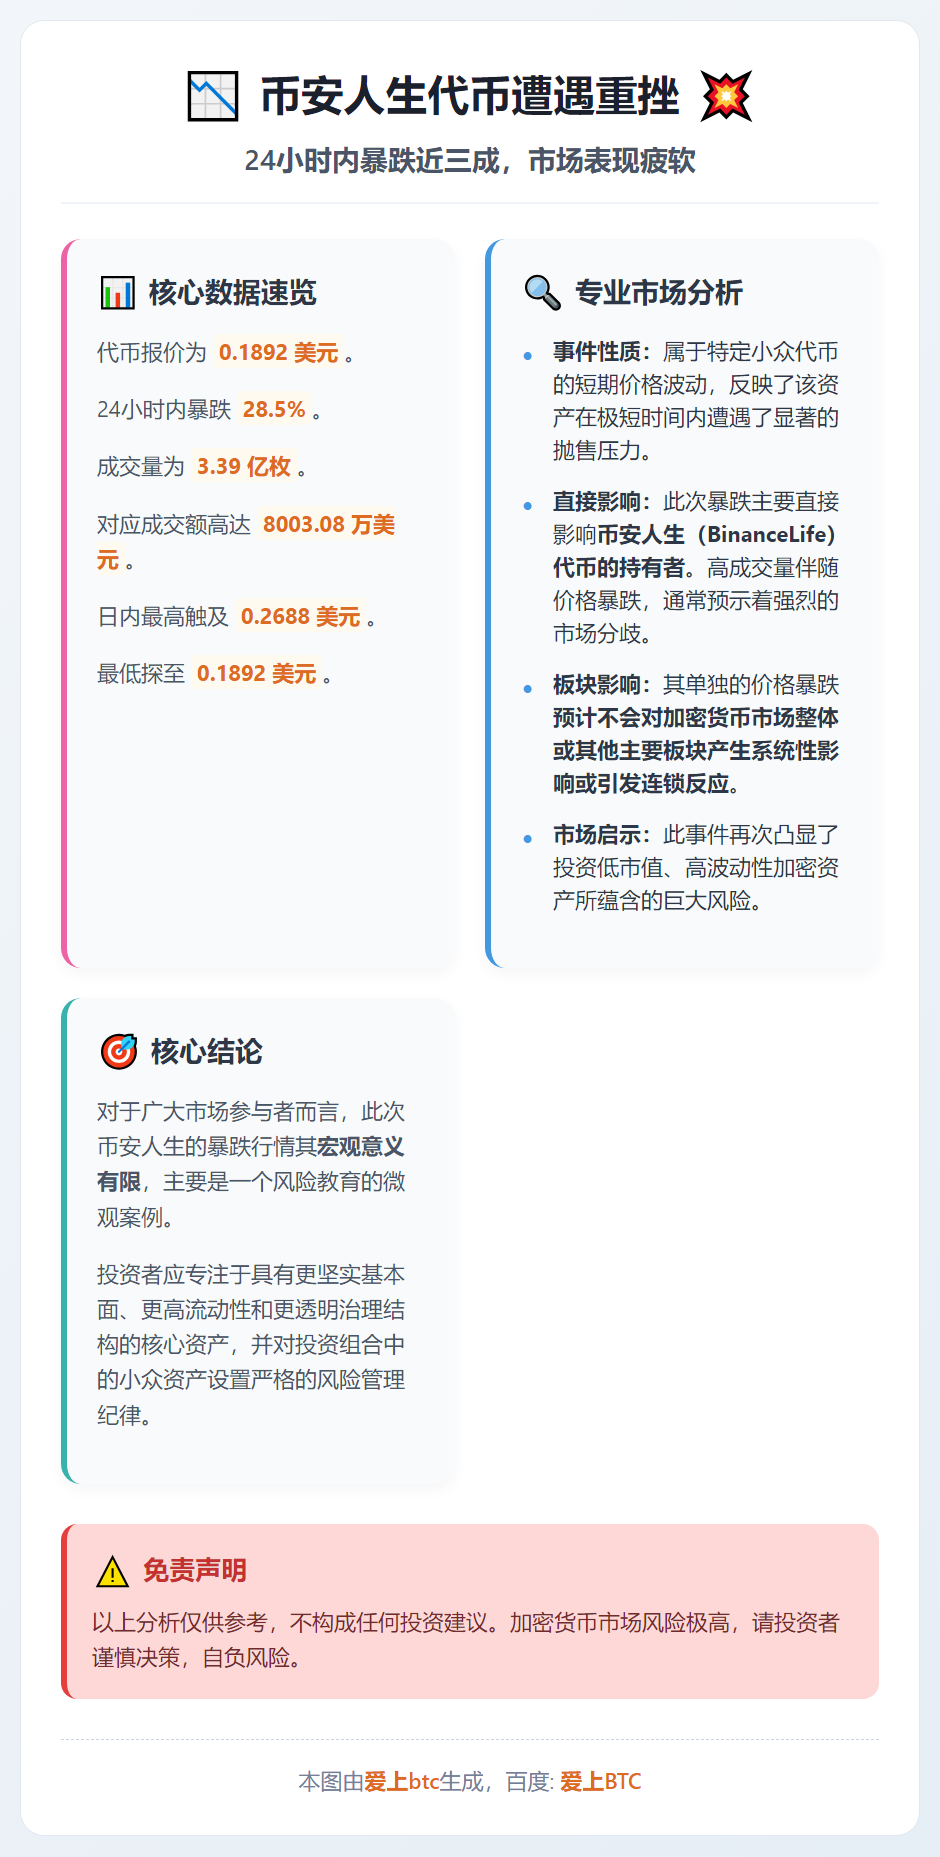The height and width of the screenshot is (1857, 940).
Task: Click the label 成交量为
Action: [x=141, y=467]
